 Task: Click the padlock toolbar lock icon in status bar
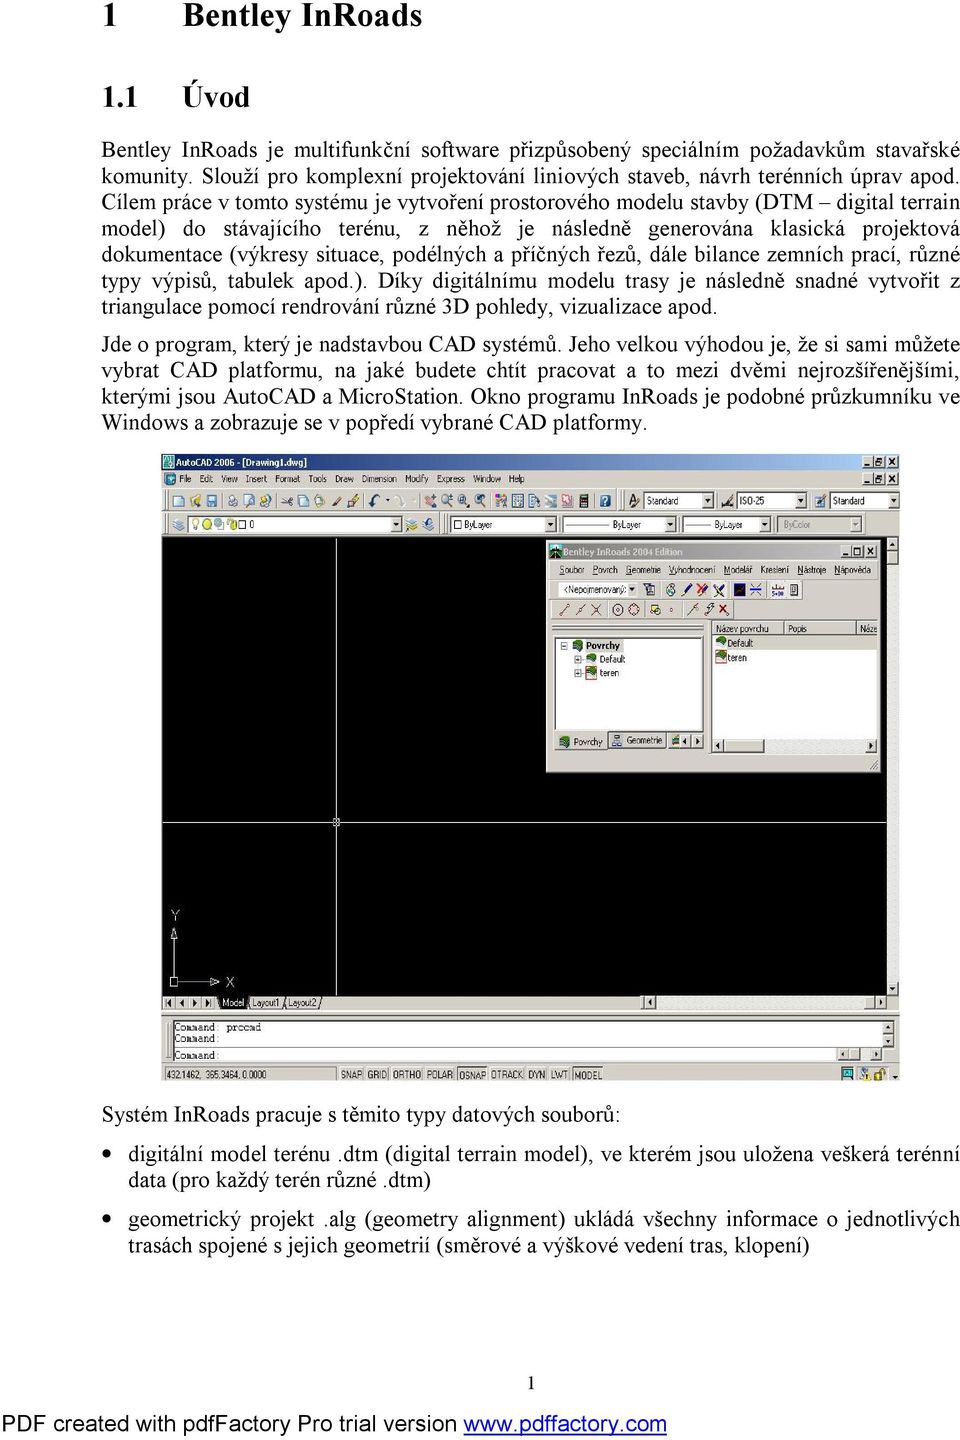pyautogui.click(x=881, y=1074)
